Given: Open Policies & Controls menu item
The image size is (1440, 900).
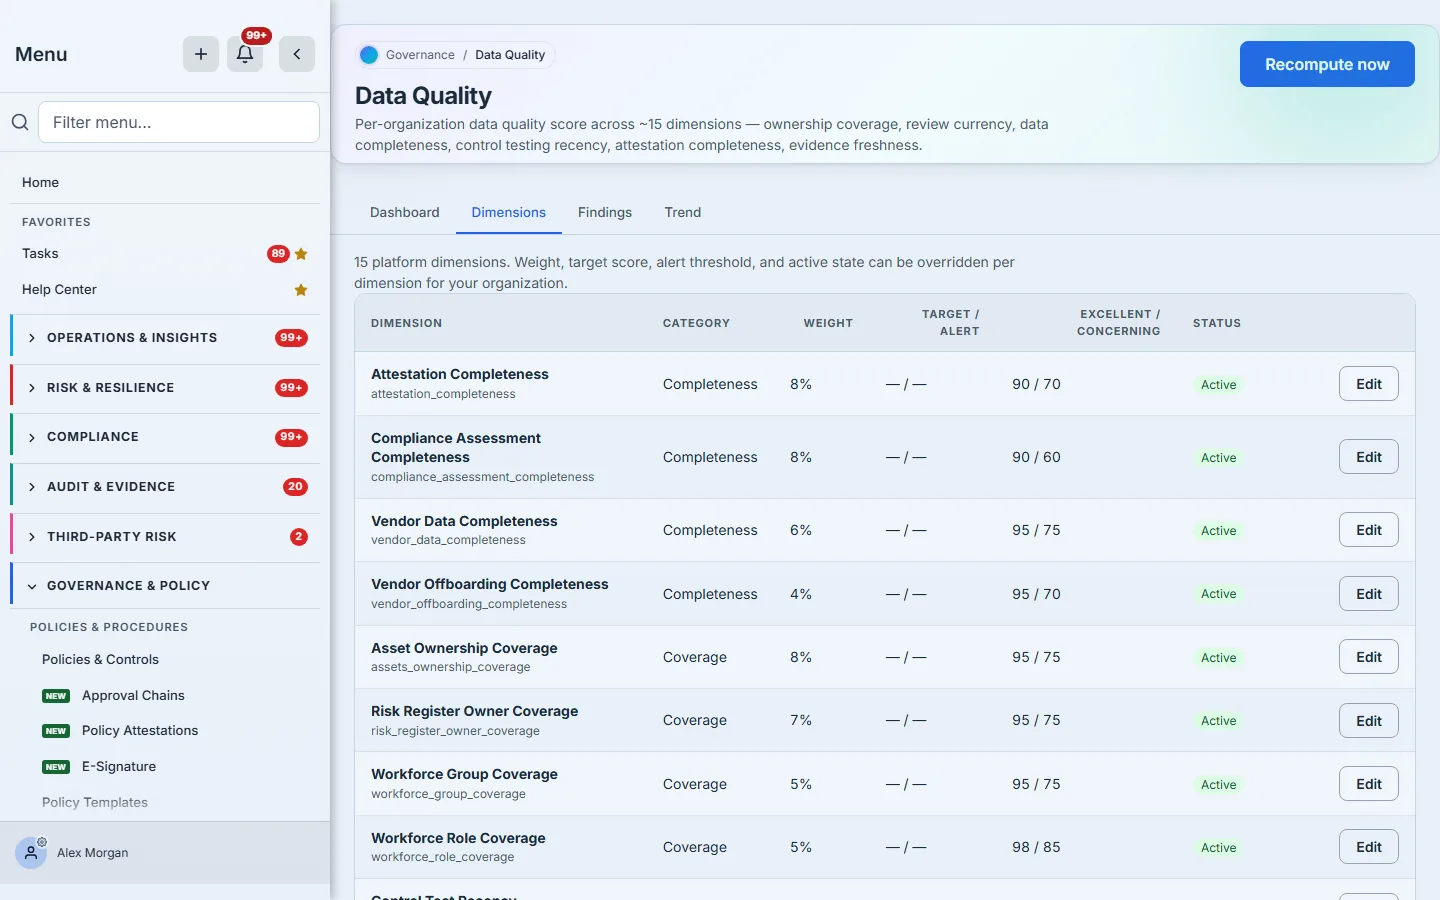Looking at the screenshot, I should (100, 660).
